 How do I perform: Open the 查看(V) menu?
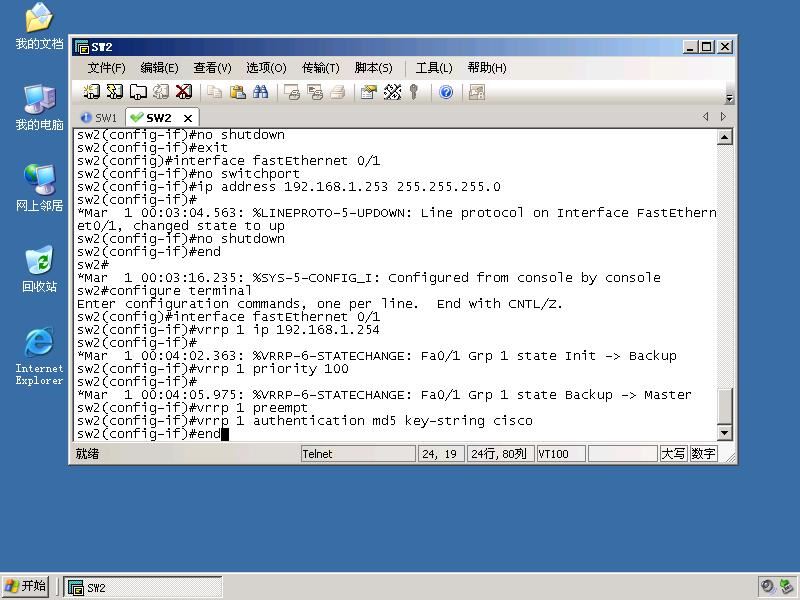(212, 68)
